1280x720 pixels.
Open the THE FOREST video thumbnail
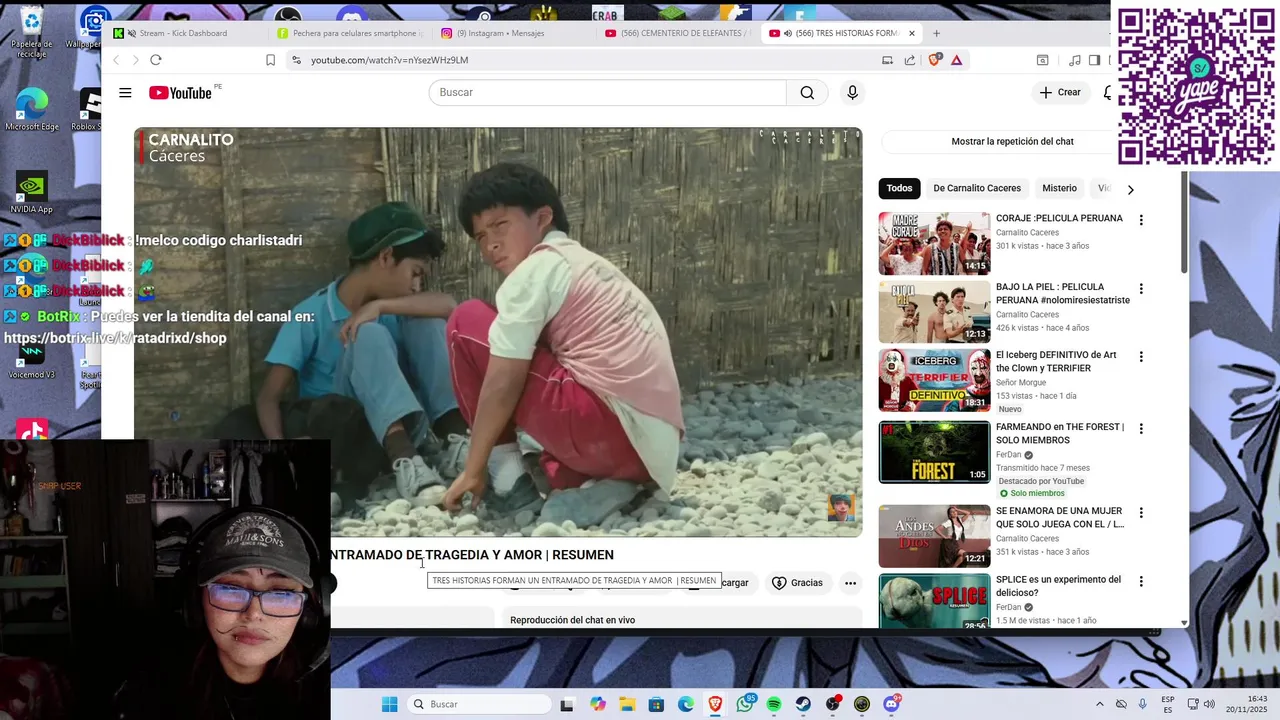click(x=934, y=452)
